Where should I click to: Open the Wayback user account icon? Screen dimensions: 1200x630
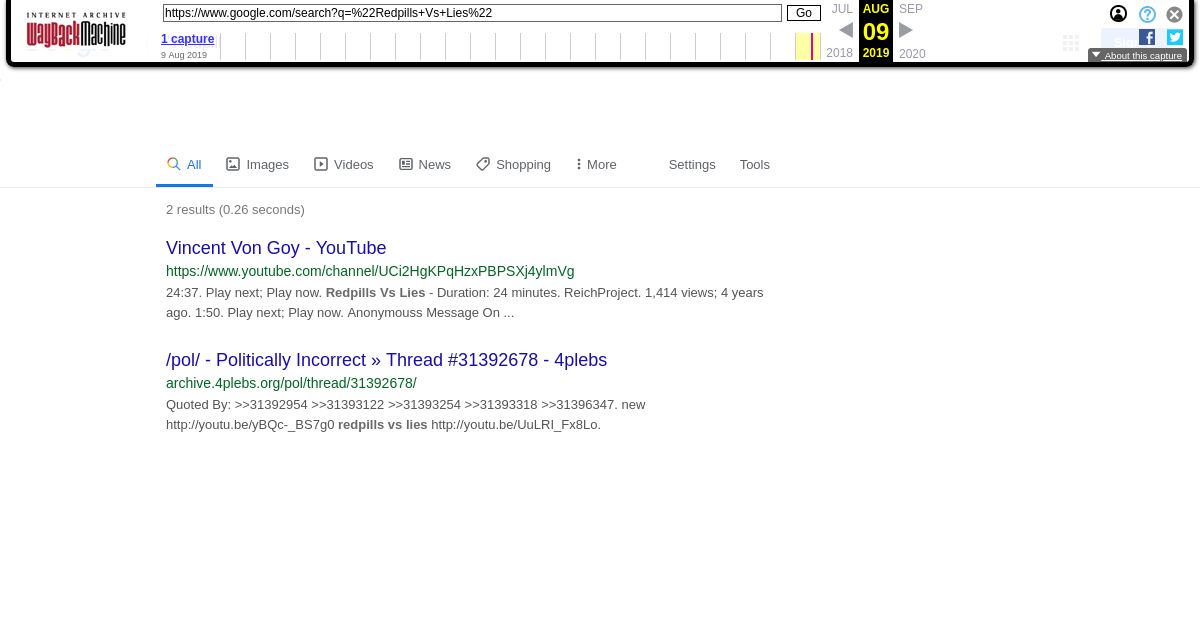pos(1118,14)
